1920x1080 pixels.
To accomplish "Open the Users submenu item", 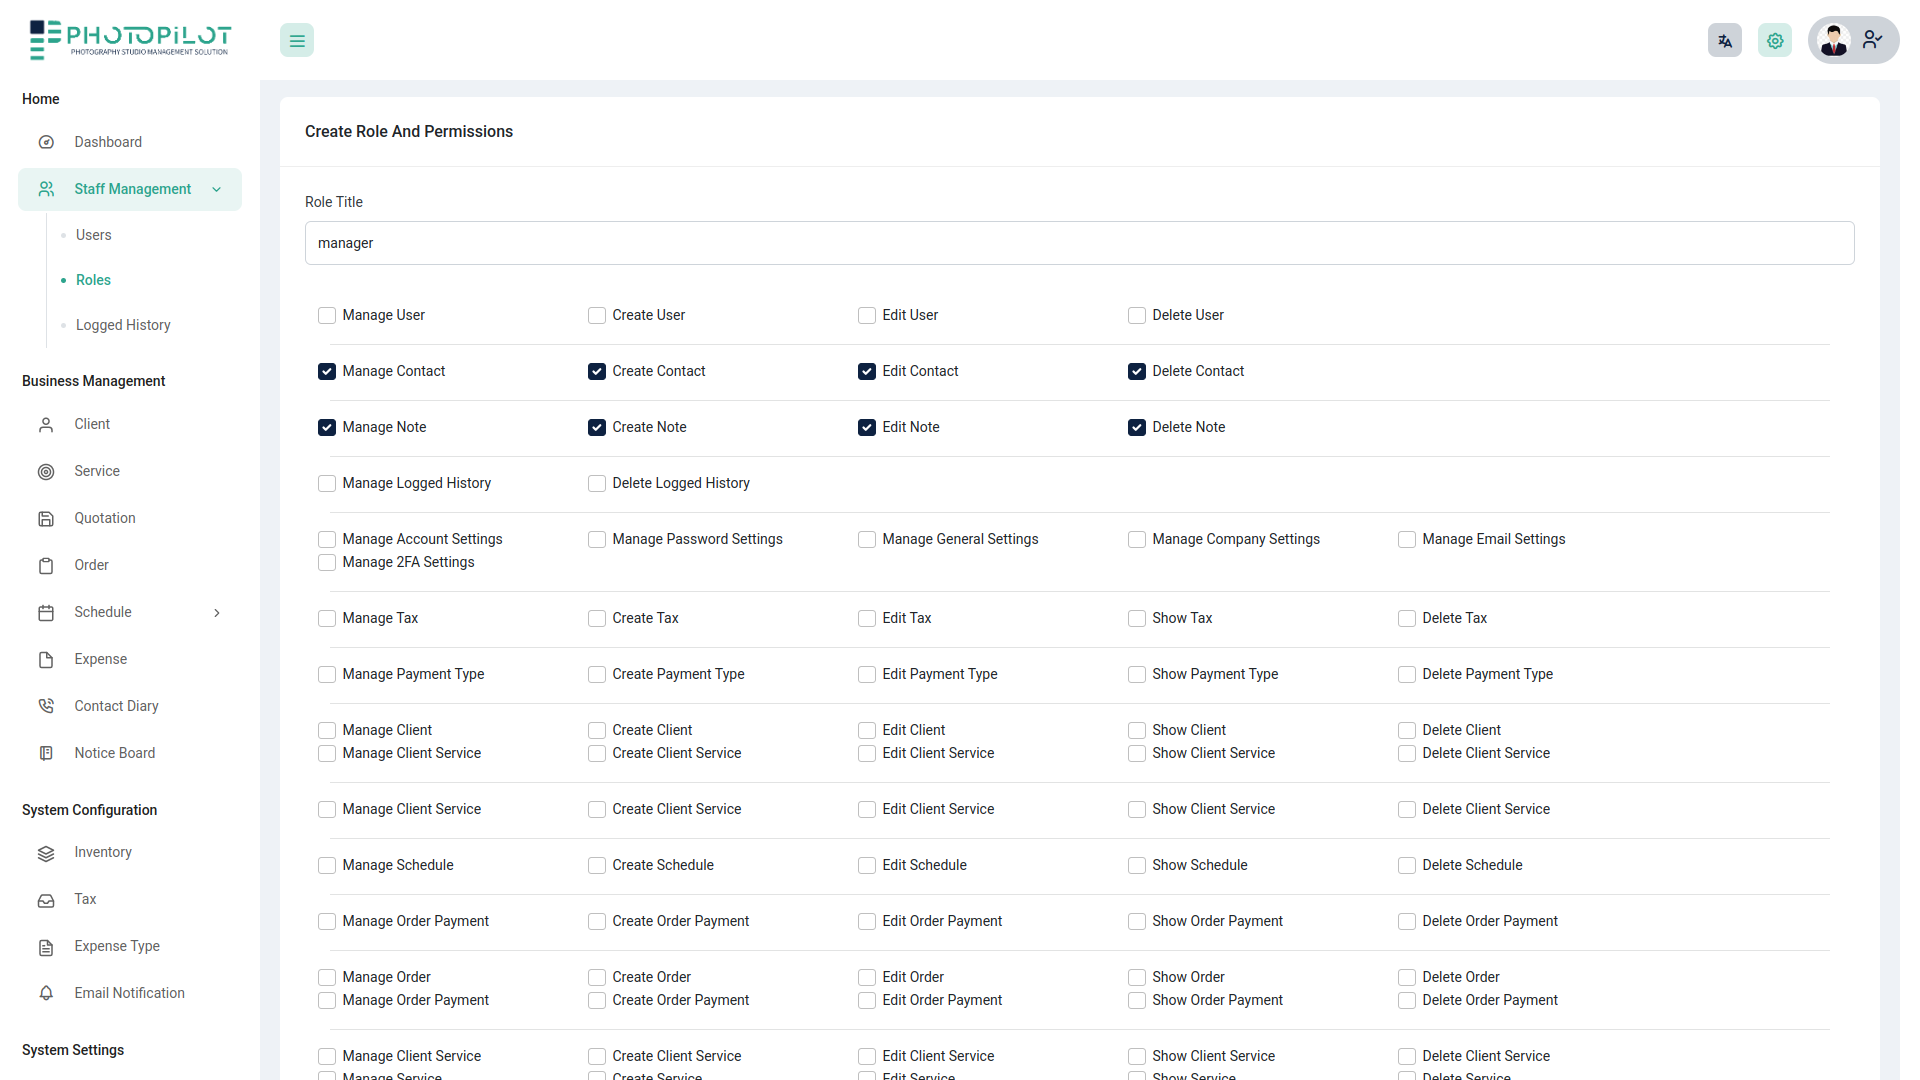I will point(94,235).
